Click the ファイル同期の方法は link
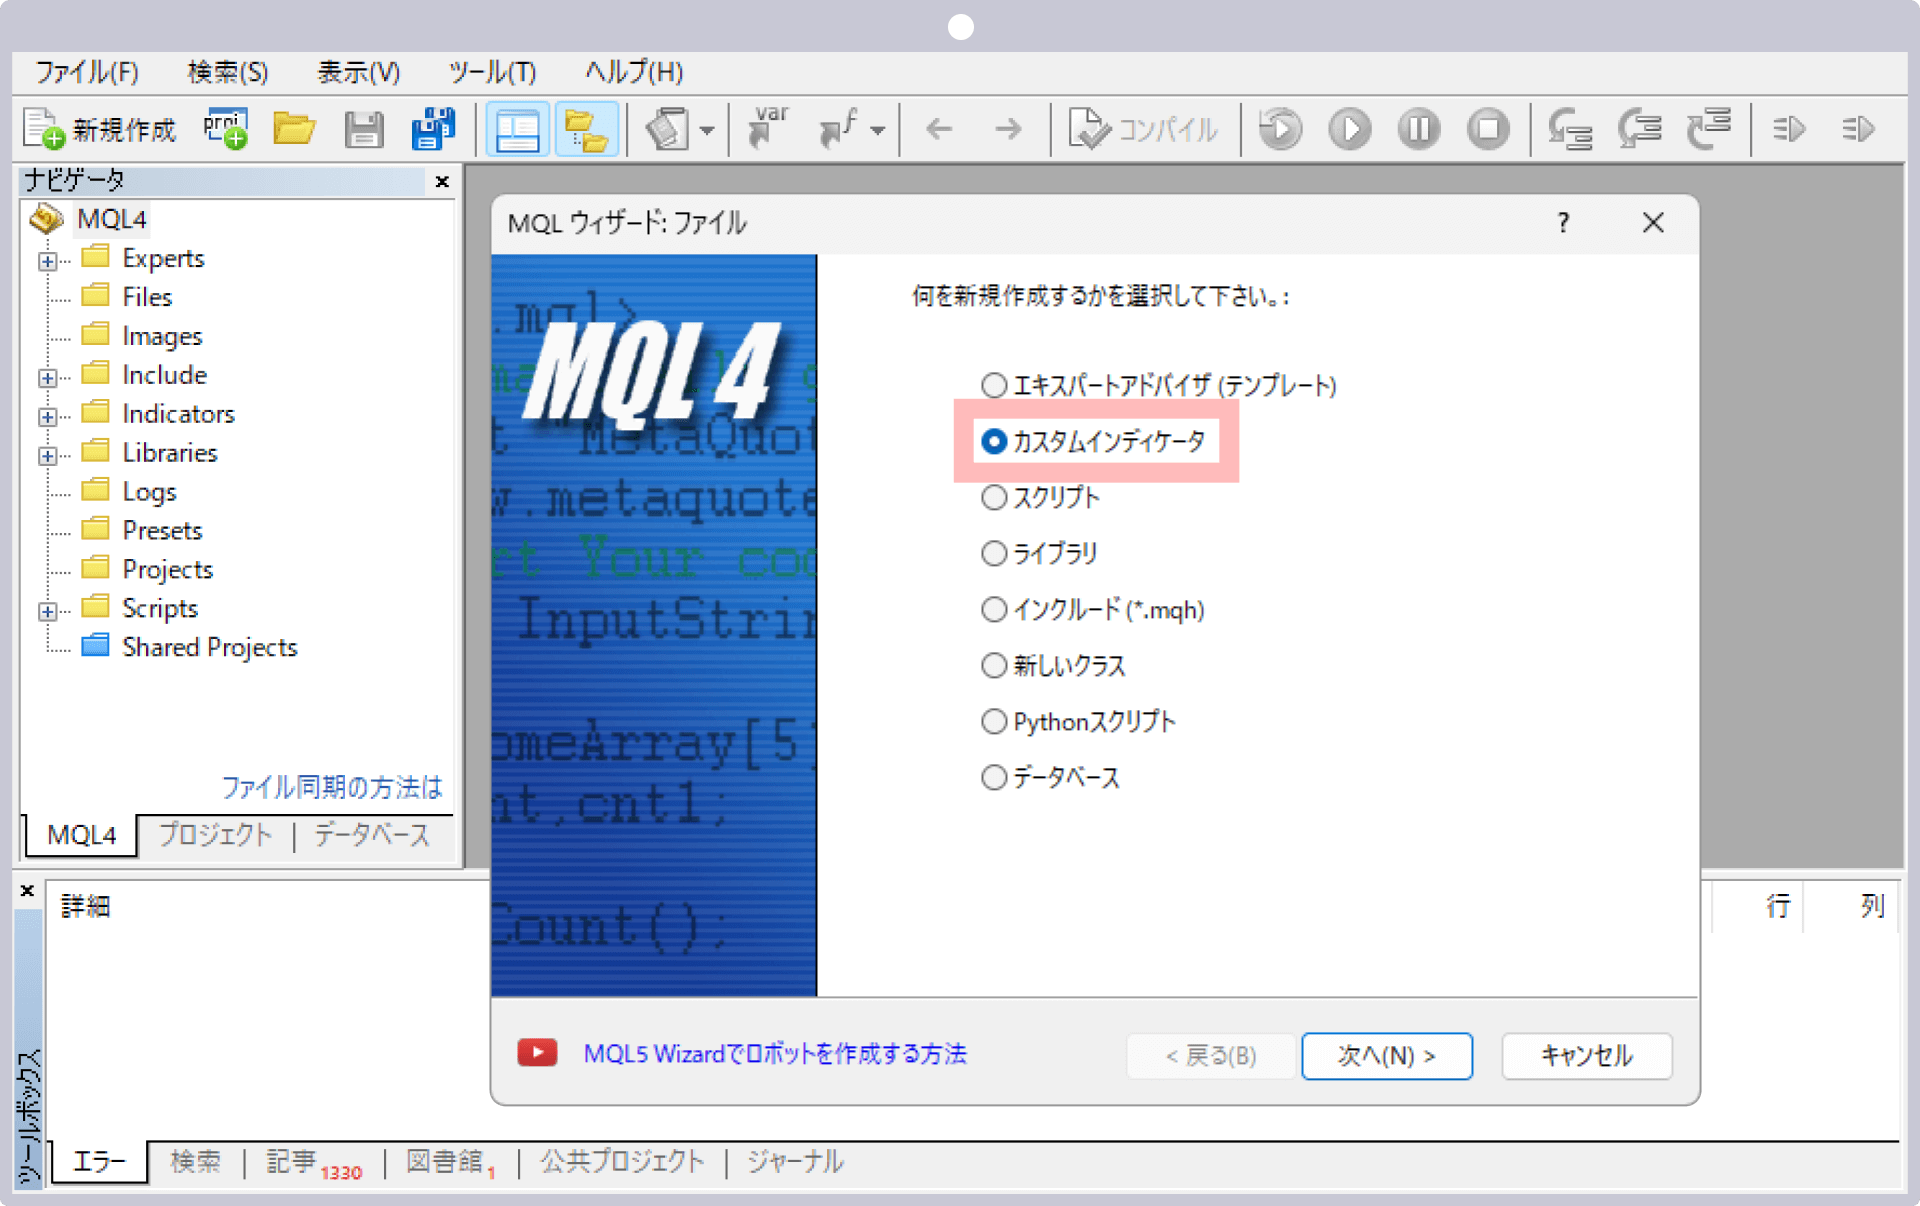The width and height of the screenshot is (1920, 1206). pos(332,787)
